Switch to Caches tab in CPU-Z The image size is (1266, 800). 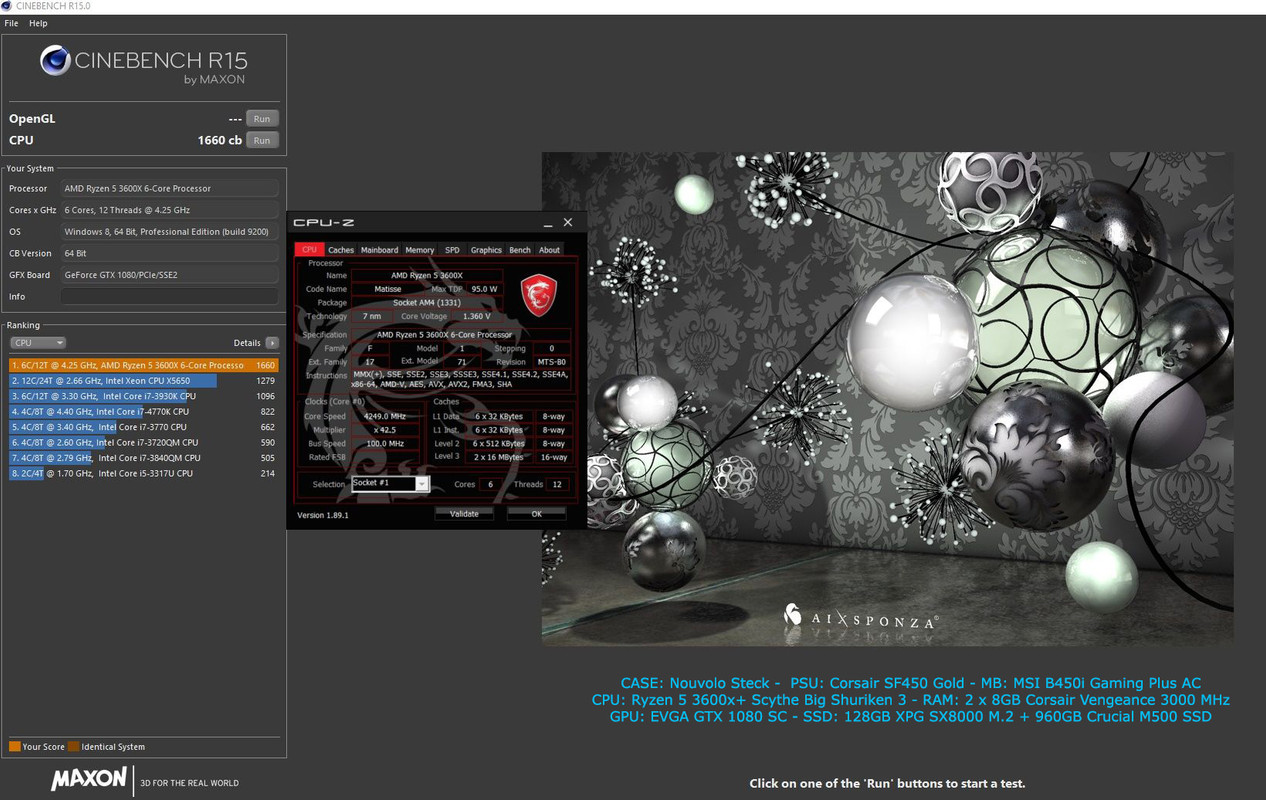[341, 250]
